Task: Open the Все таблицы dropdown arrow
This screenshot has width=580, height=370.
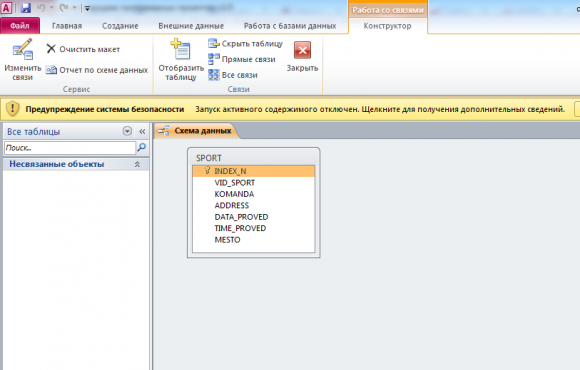Action: point(127,131)
